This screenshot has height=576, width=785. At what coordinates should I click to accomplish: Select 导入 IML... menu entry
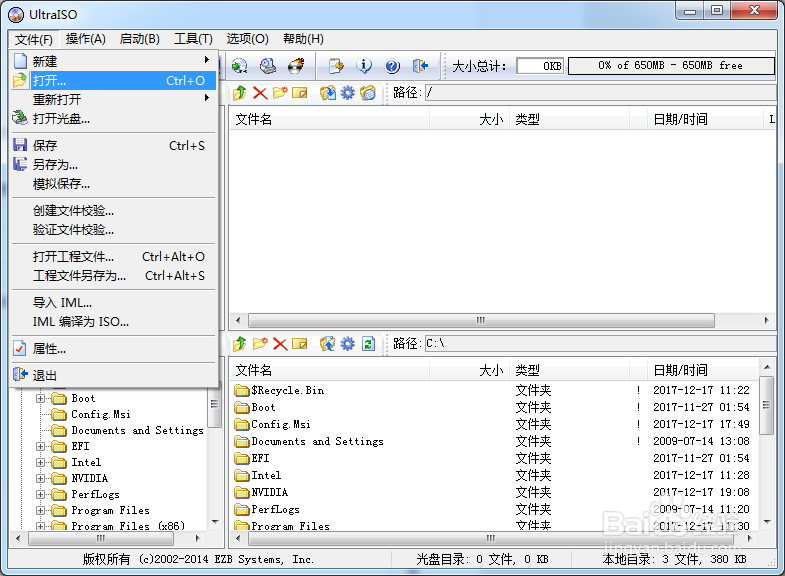pyautogui.click(x=114, y=303)
